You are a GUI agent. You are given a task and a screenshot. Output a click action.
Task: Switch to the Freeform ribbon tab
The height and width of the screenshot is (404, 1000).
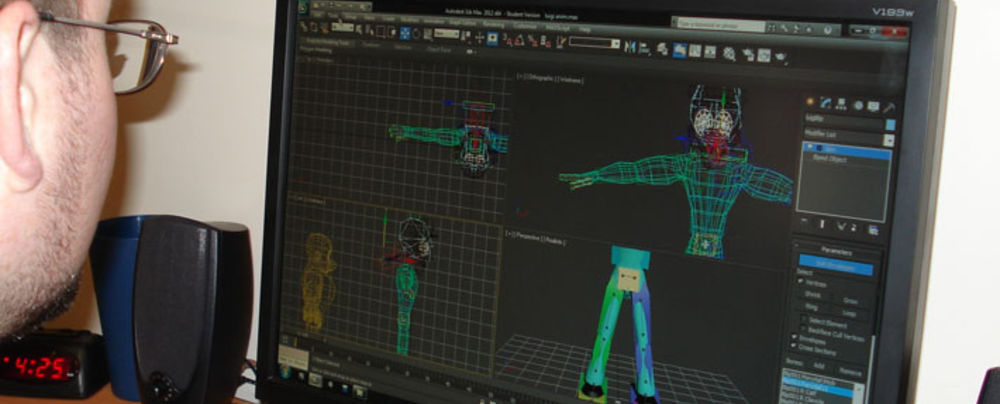click(371, 45)
